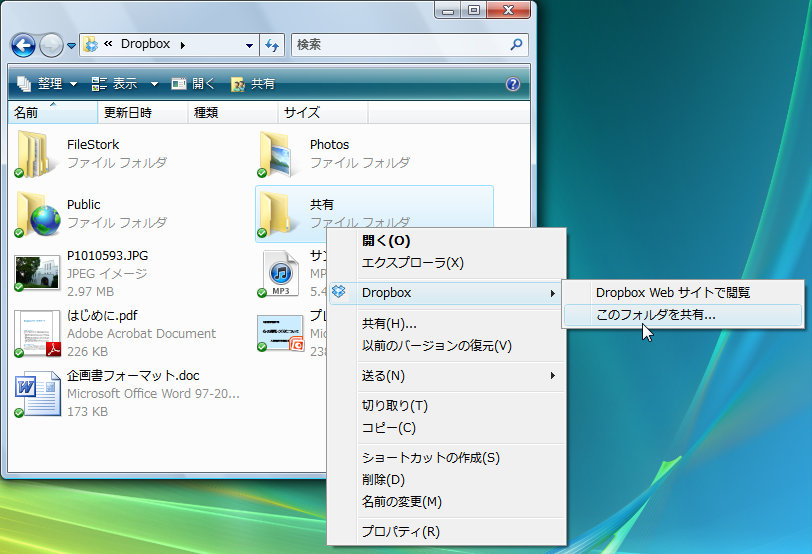Screen dimensions: 812x554
Task: Click the magnifier search icon
Action: 516,45
